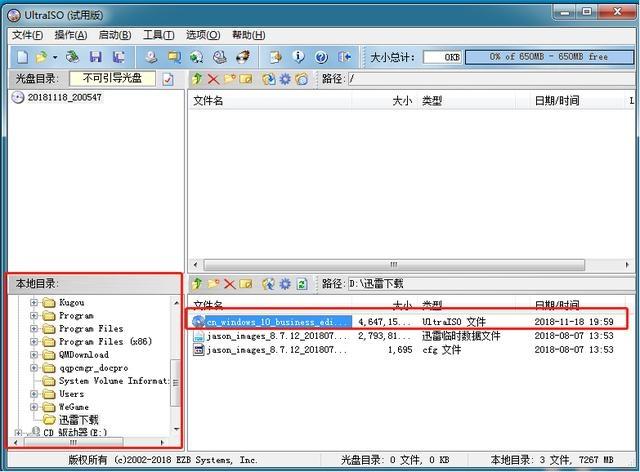The width and height of the screenshot is (640, 472).
Task: Click the Burn CD/DVD image toolbar icon
Action: click(243, 57)
